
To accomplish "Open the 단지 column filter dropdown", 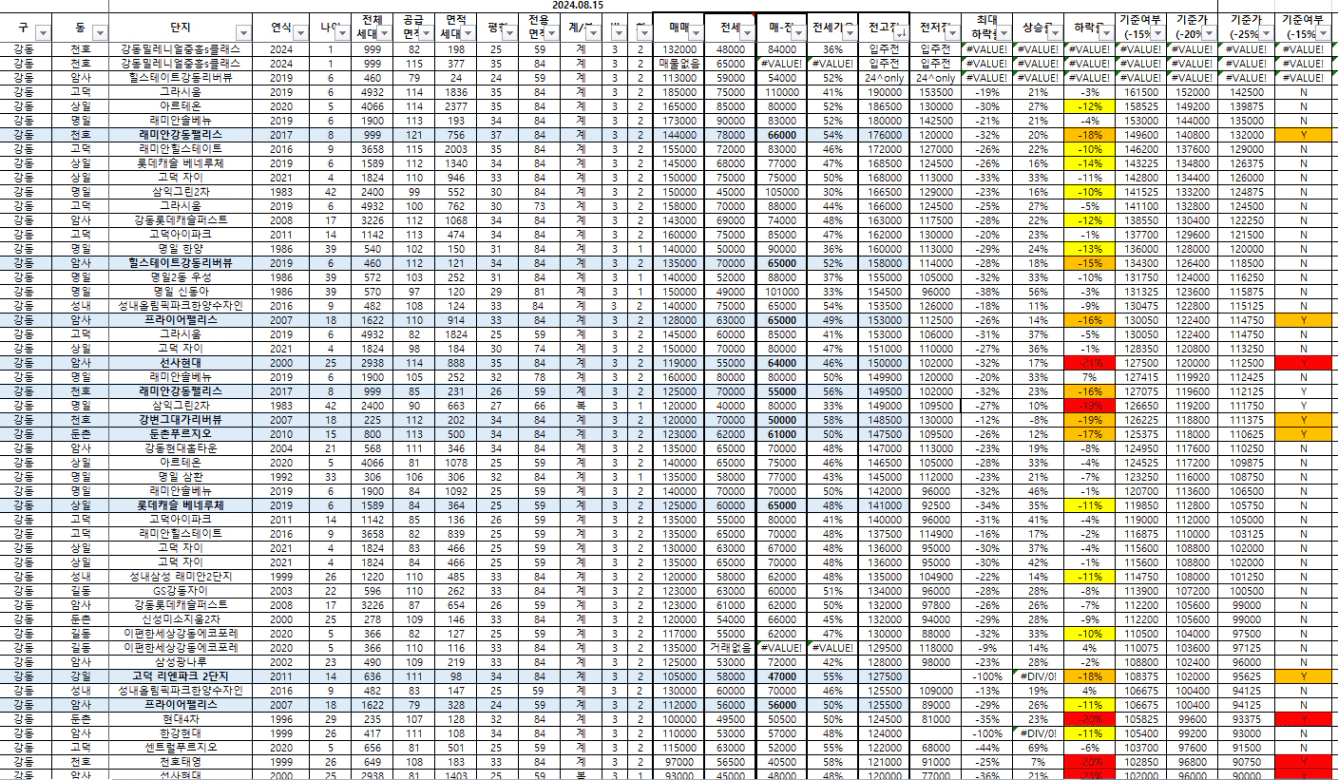I will tap(244, 32).
